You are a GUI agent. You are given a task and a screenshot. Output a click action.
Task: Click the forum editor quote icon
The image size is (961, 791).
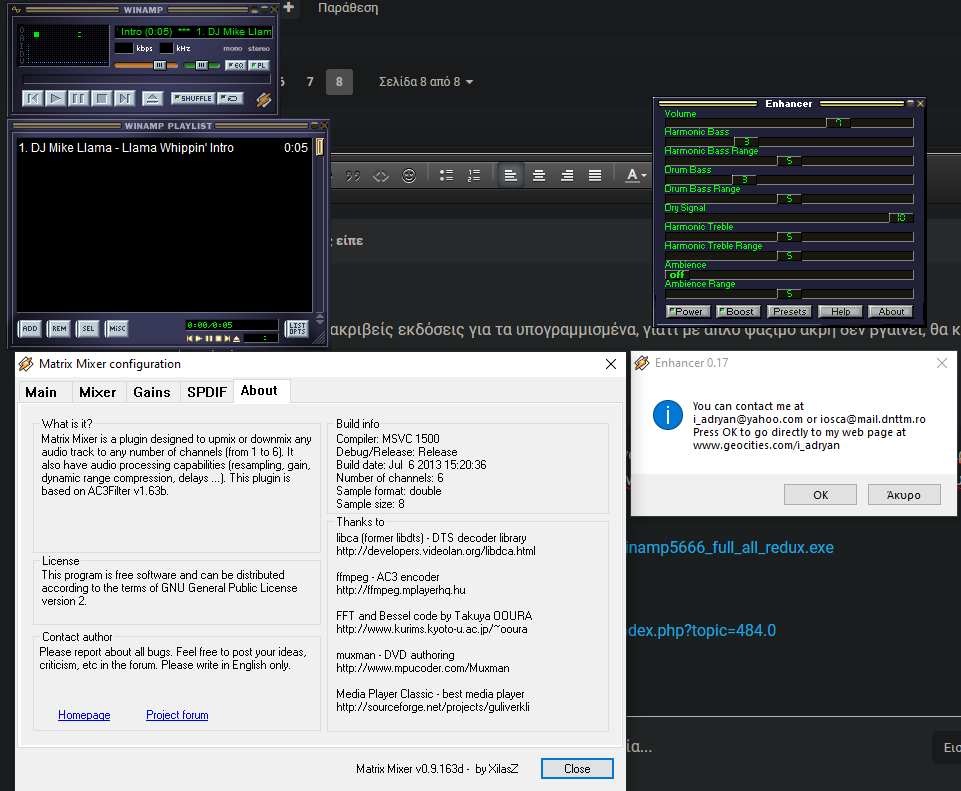point(352,176)
